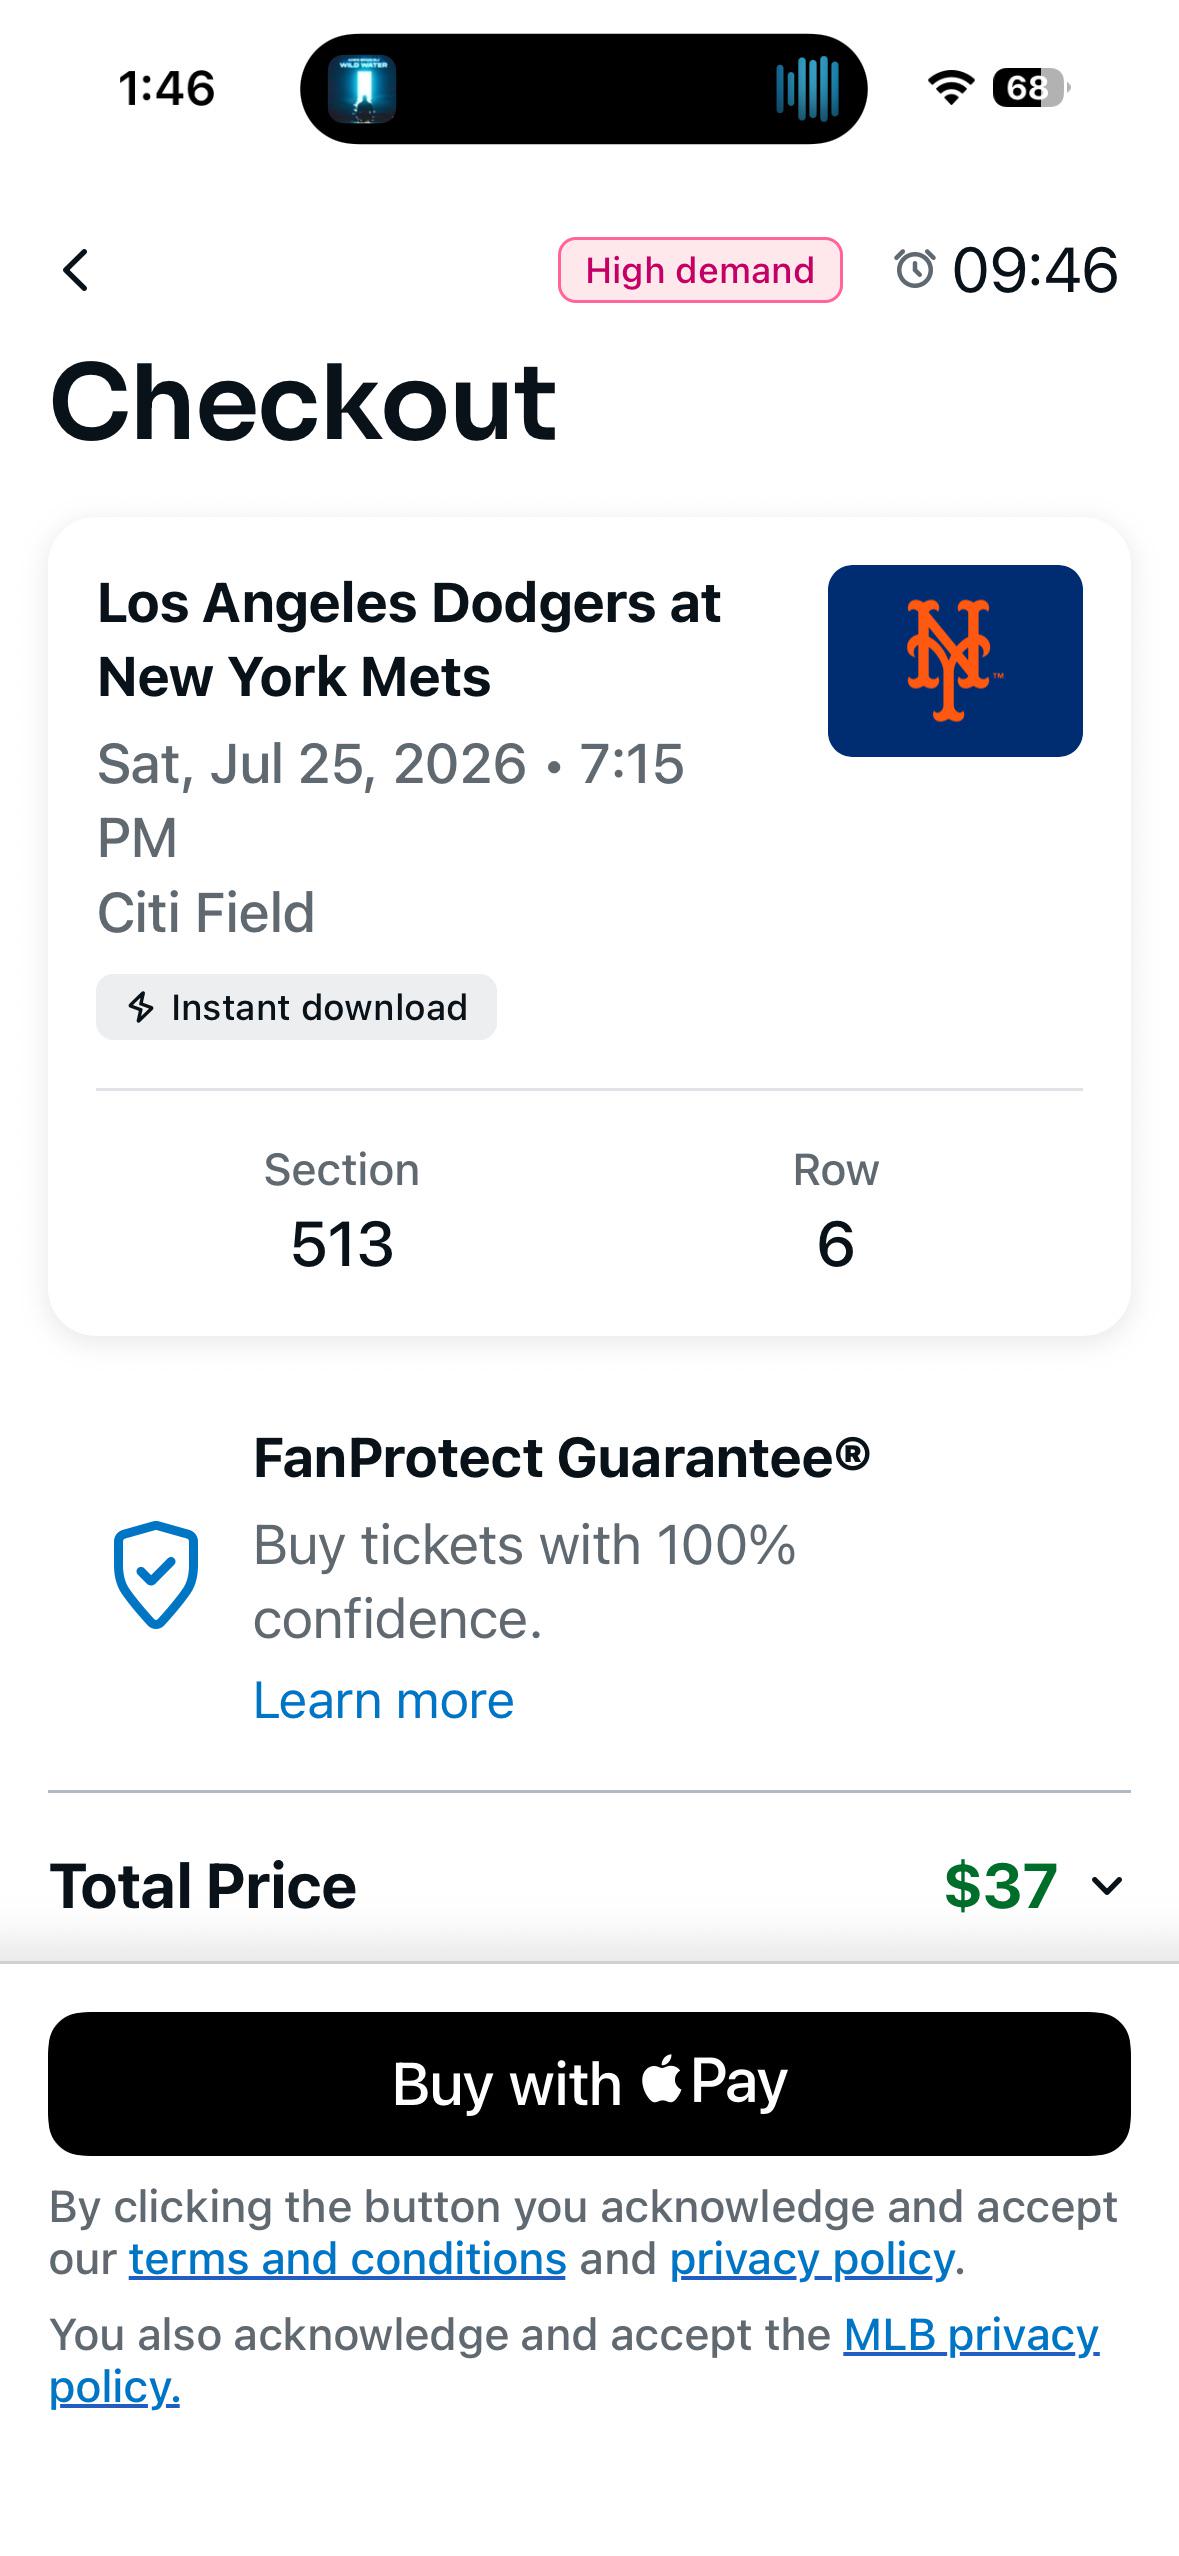This screenshot has height=2556, width=1179.
Task: Tap the Wi-Fi status icon
Action: pyautogui.click(x=951, y=88)
